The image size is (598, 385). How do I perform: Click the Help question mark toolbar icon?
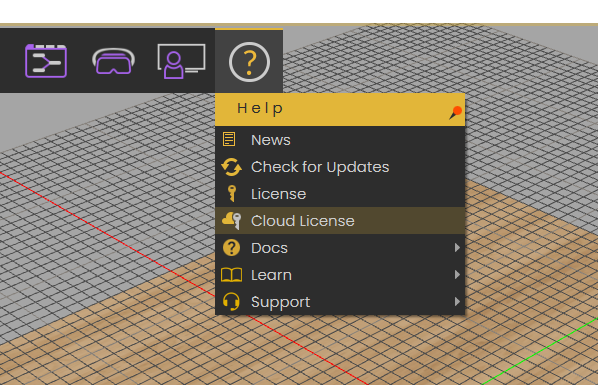click(249, 62)
